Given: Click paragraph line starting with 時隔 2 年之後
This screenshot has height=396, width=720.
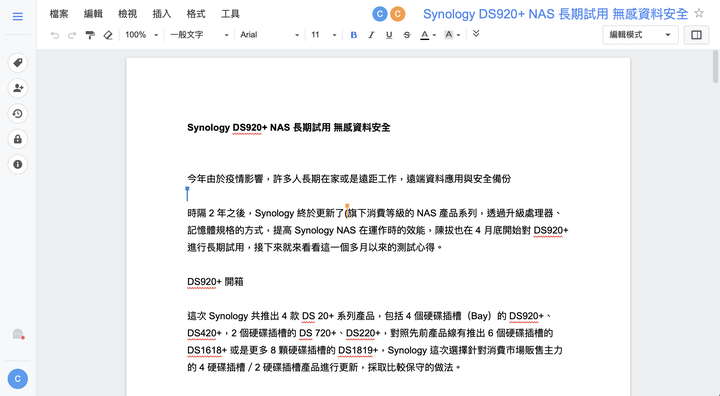Looking at the screenshot, I should 374,213.
